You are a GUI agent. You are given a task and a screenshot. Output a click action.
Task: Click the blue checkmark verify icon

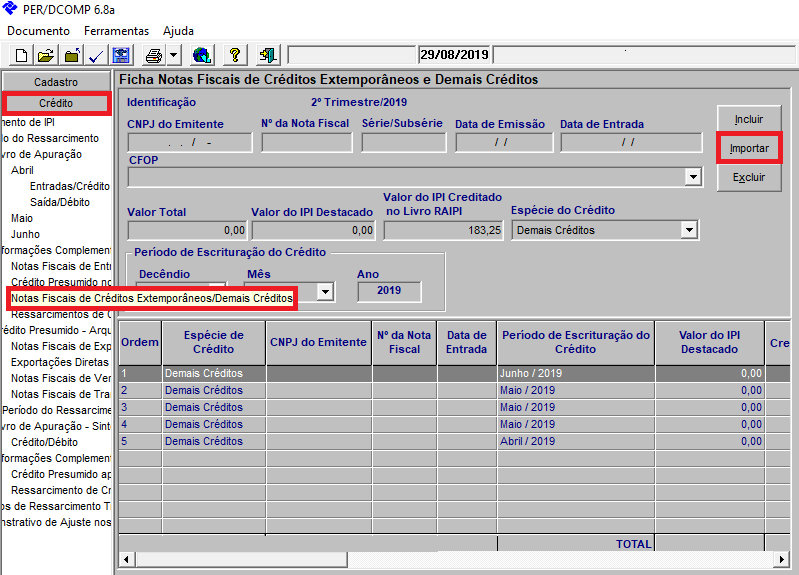coord(96,55)
